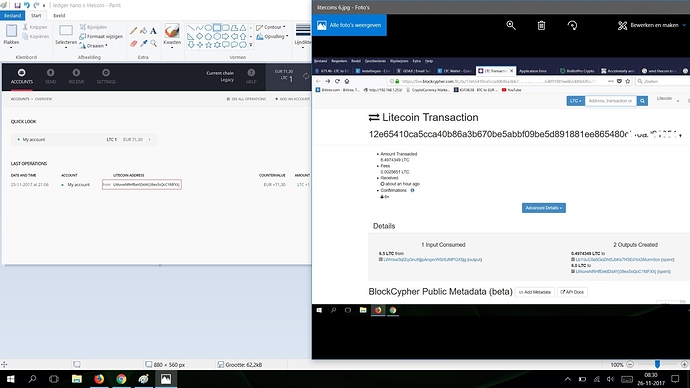Viewport: 690px width, 388px height.
Task: Click Alle foto's weergeven button
Action: [x=349, y=25]
